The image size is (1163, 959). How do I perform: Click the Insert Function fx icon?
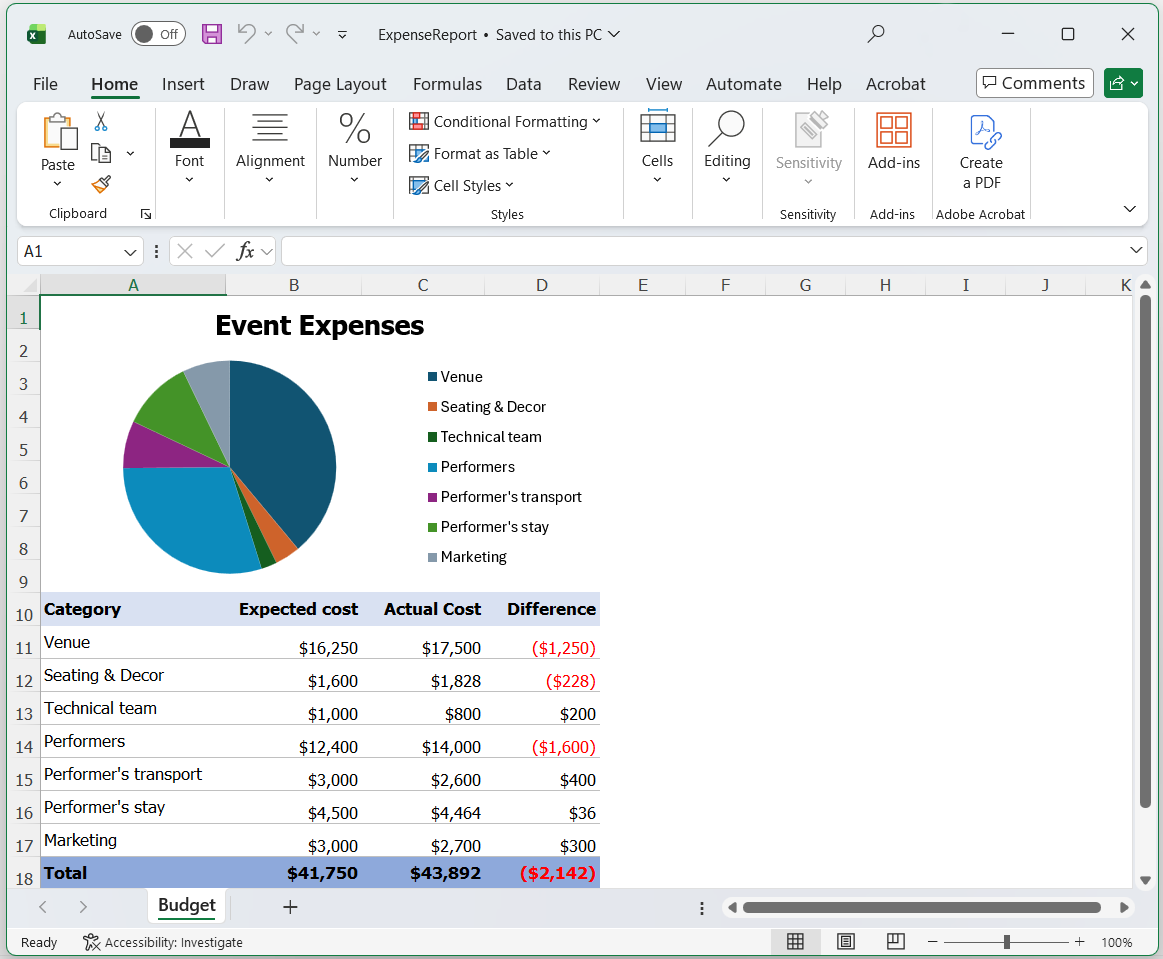[x=245, y=251]
